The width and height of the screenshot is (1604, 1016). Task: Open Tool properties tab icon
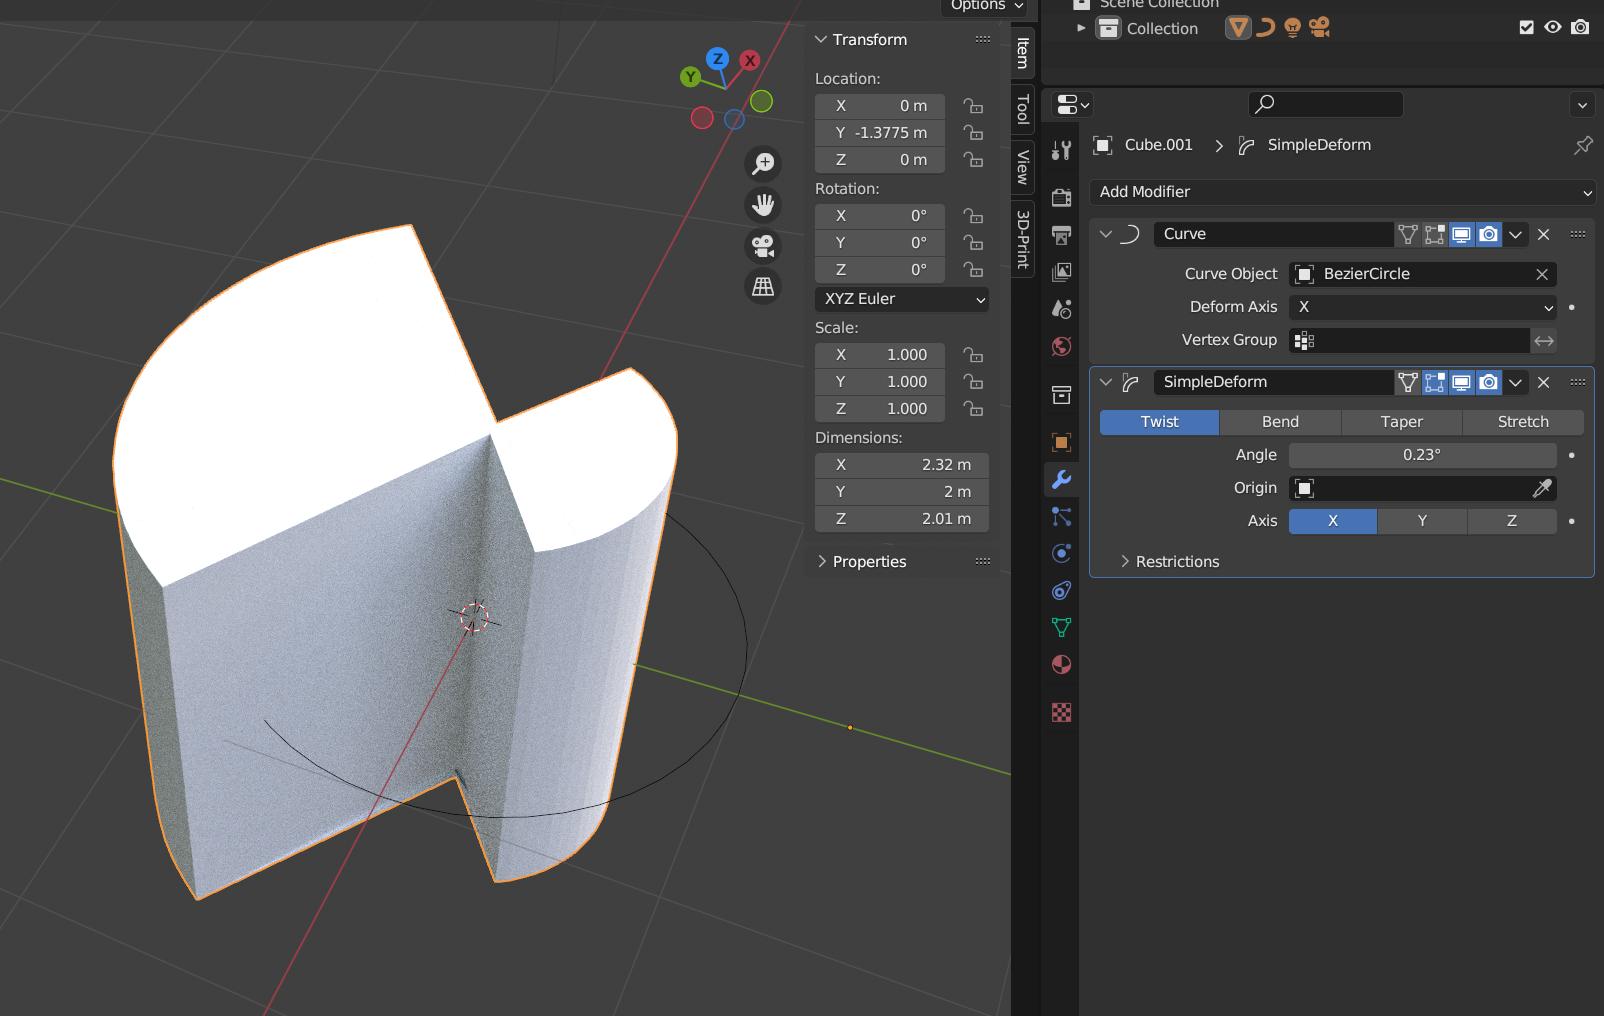[1061, 150]
